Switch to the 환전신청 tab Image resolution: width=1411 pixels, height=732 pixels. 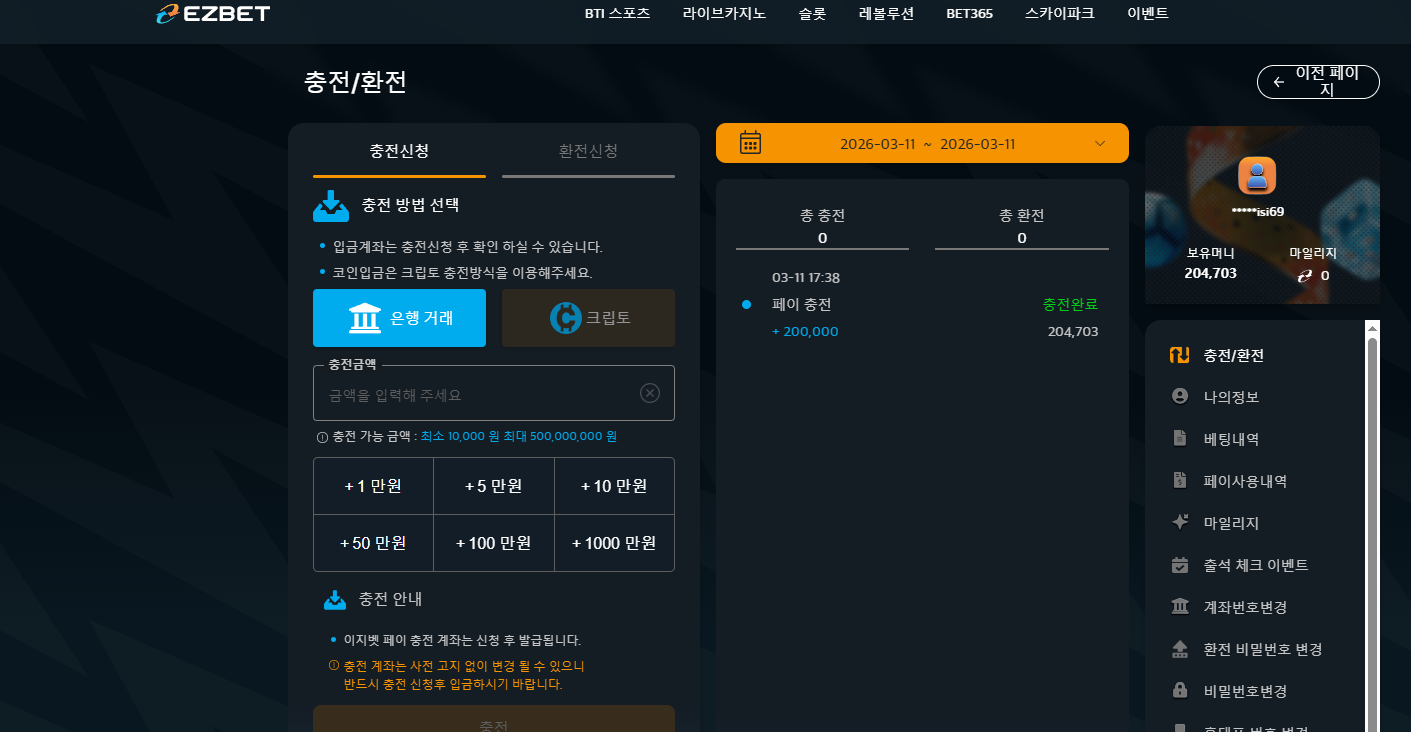pyautogui.click(x=588, y=151)
